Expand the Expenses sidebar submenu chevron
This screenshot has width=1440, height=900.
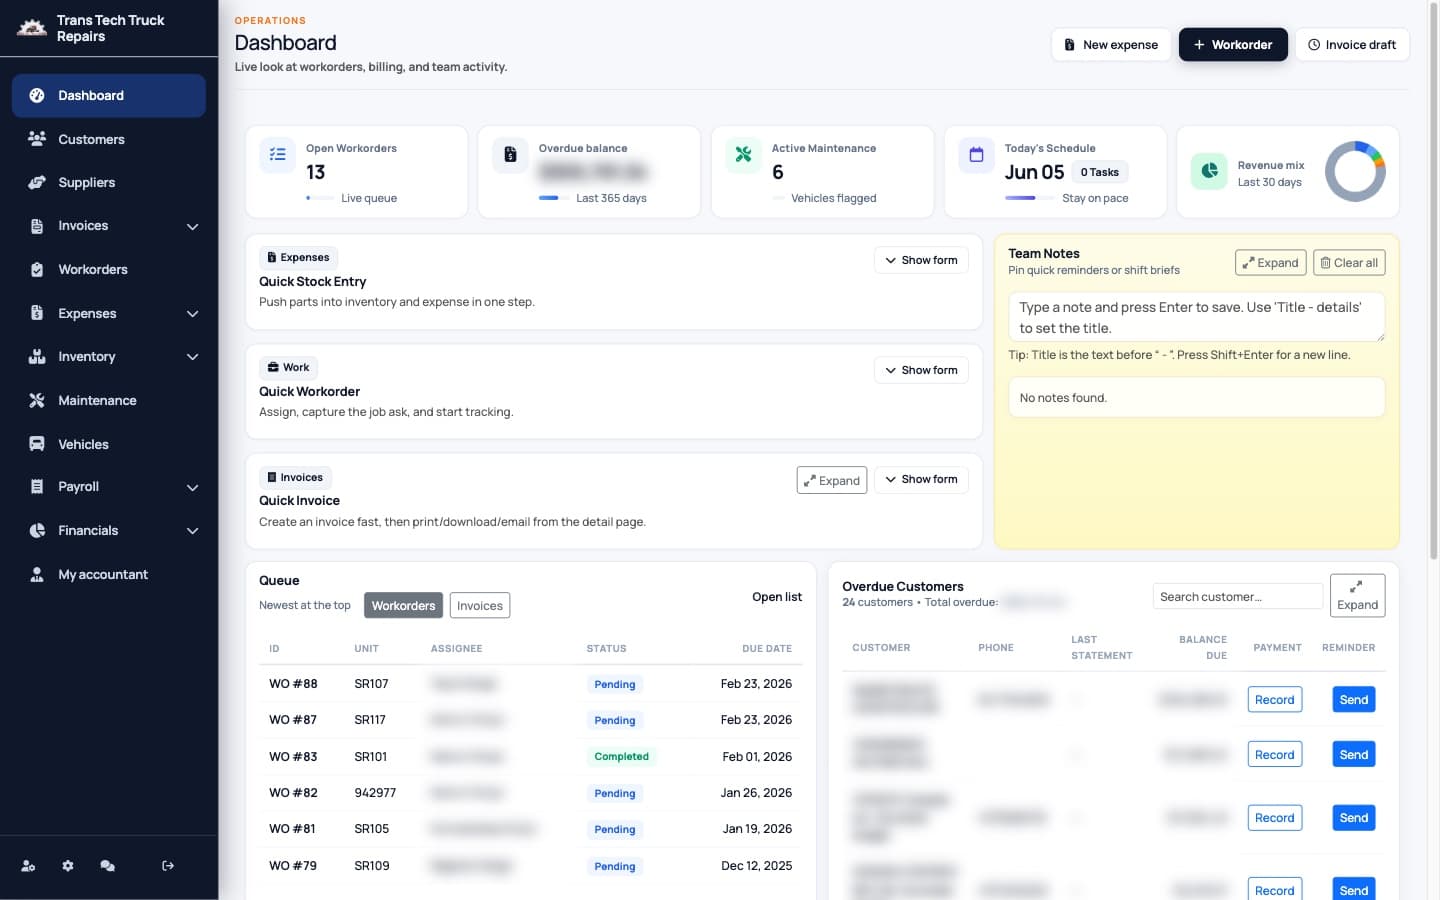(x=193, y=313)
